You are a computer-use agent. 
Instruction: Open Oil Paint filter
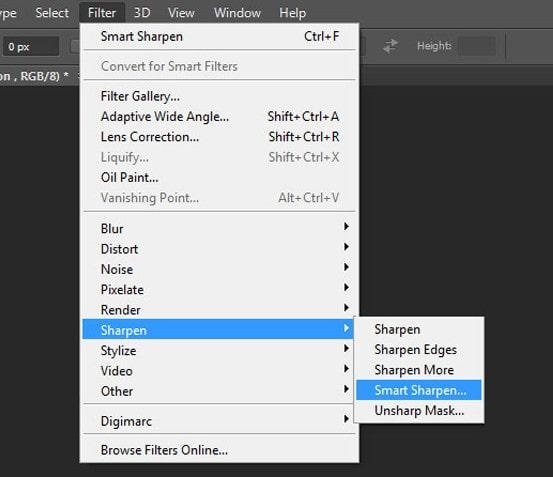tap(219, 177)
